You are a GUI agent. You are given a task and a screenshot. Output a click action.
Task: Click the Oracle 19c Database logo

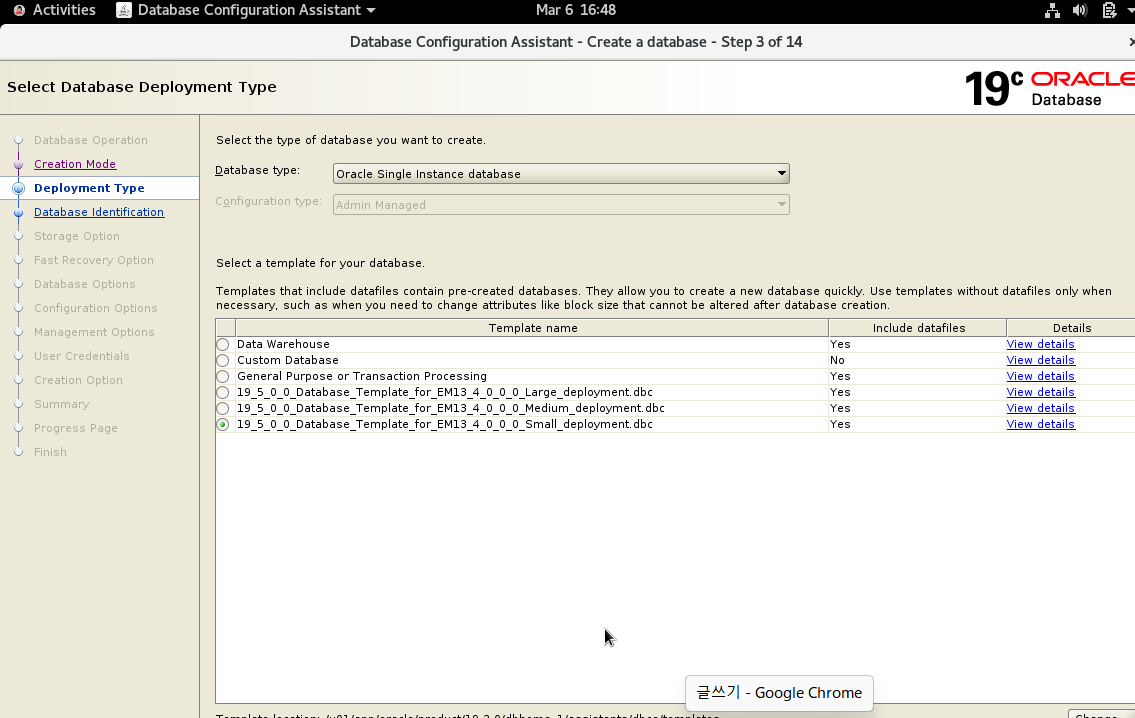pos(1050,88)
